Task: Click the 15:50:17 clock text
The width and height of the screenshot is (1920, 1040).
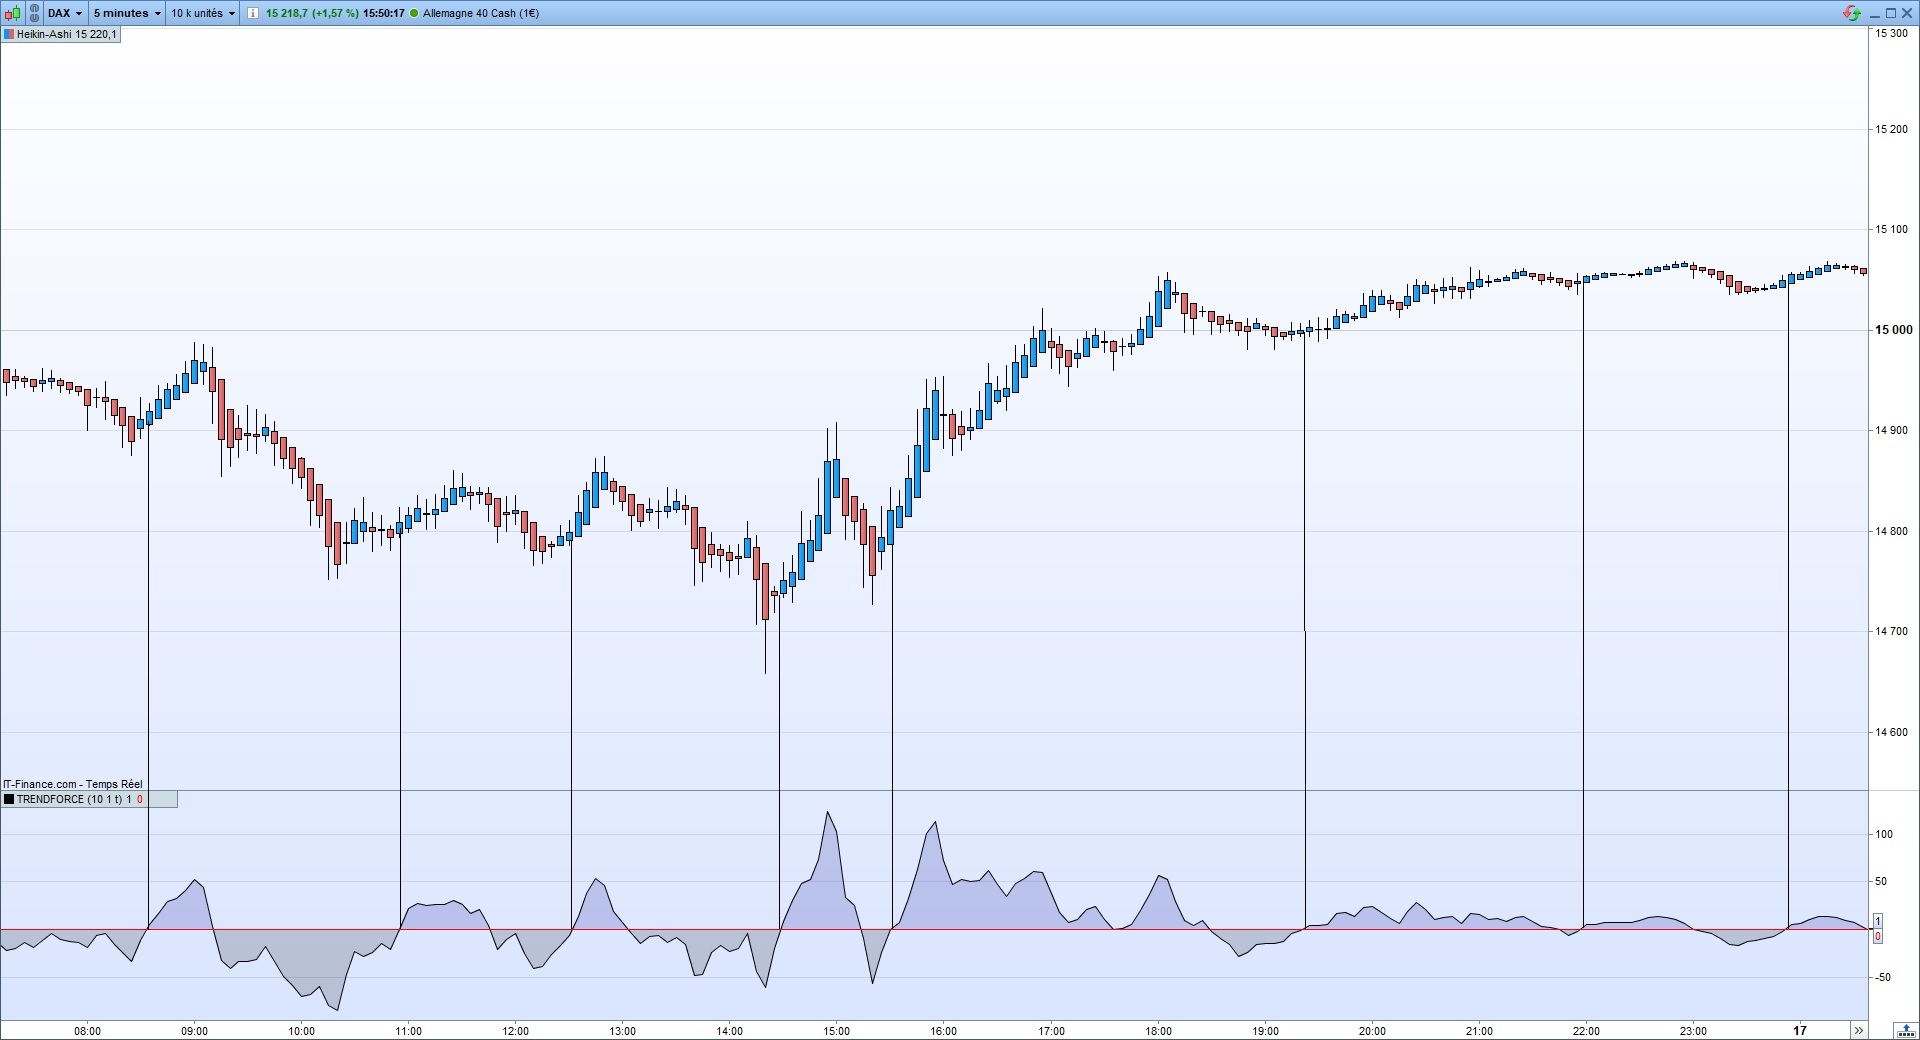Action: (384, 13)
